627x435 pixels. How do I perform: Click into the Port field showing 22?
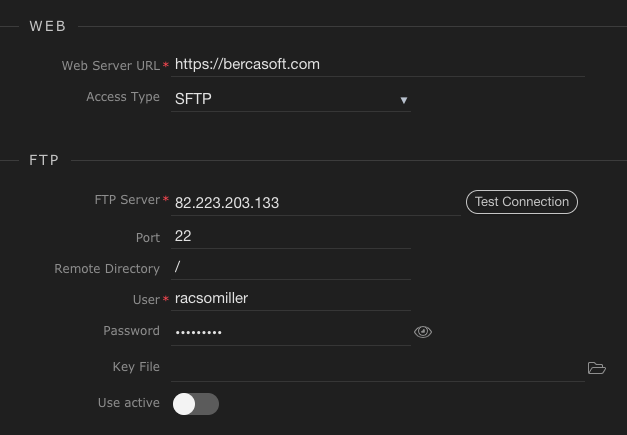(x=290, y=236)
